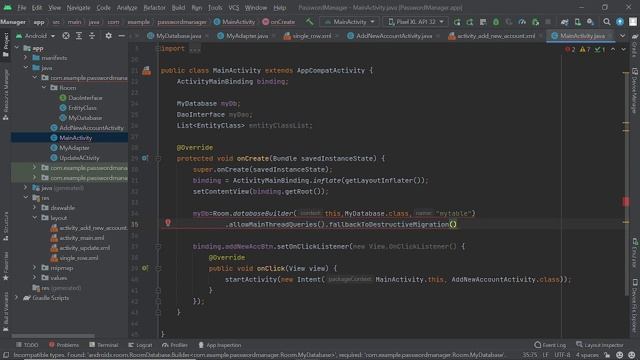
Task: Collapse the Room package
Action: 44,88
